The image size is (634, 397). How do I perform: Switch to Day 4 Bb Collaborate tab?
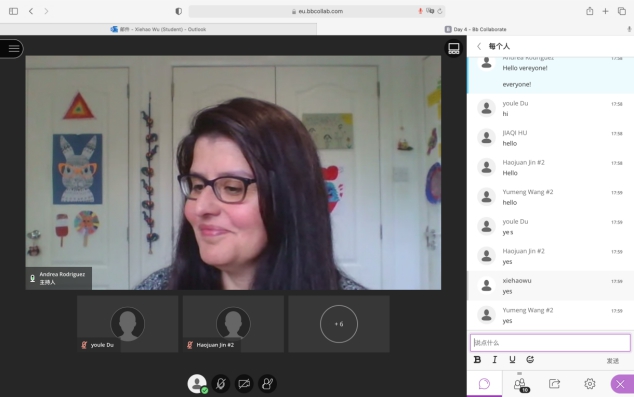[x=476, y=29]
